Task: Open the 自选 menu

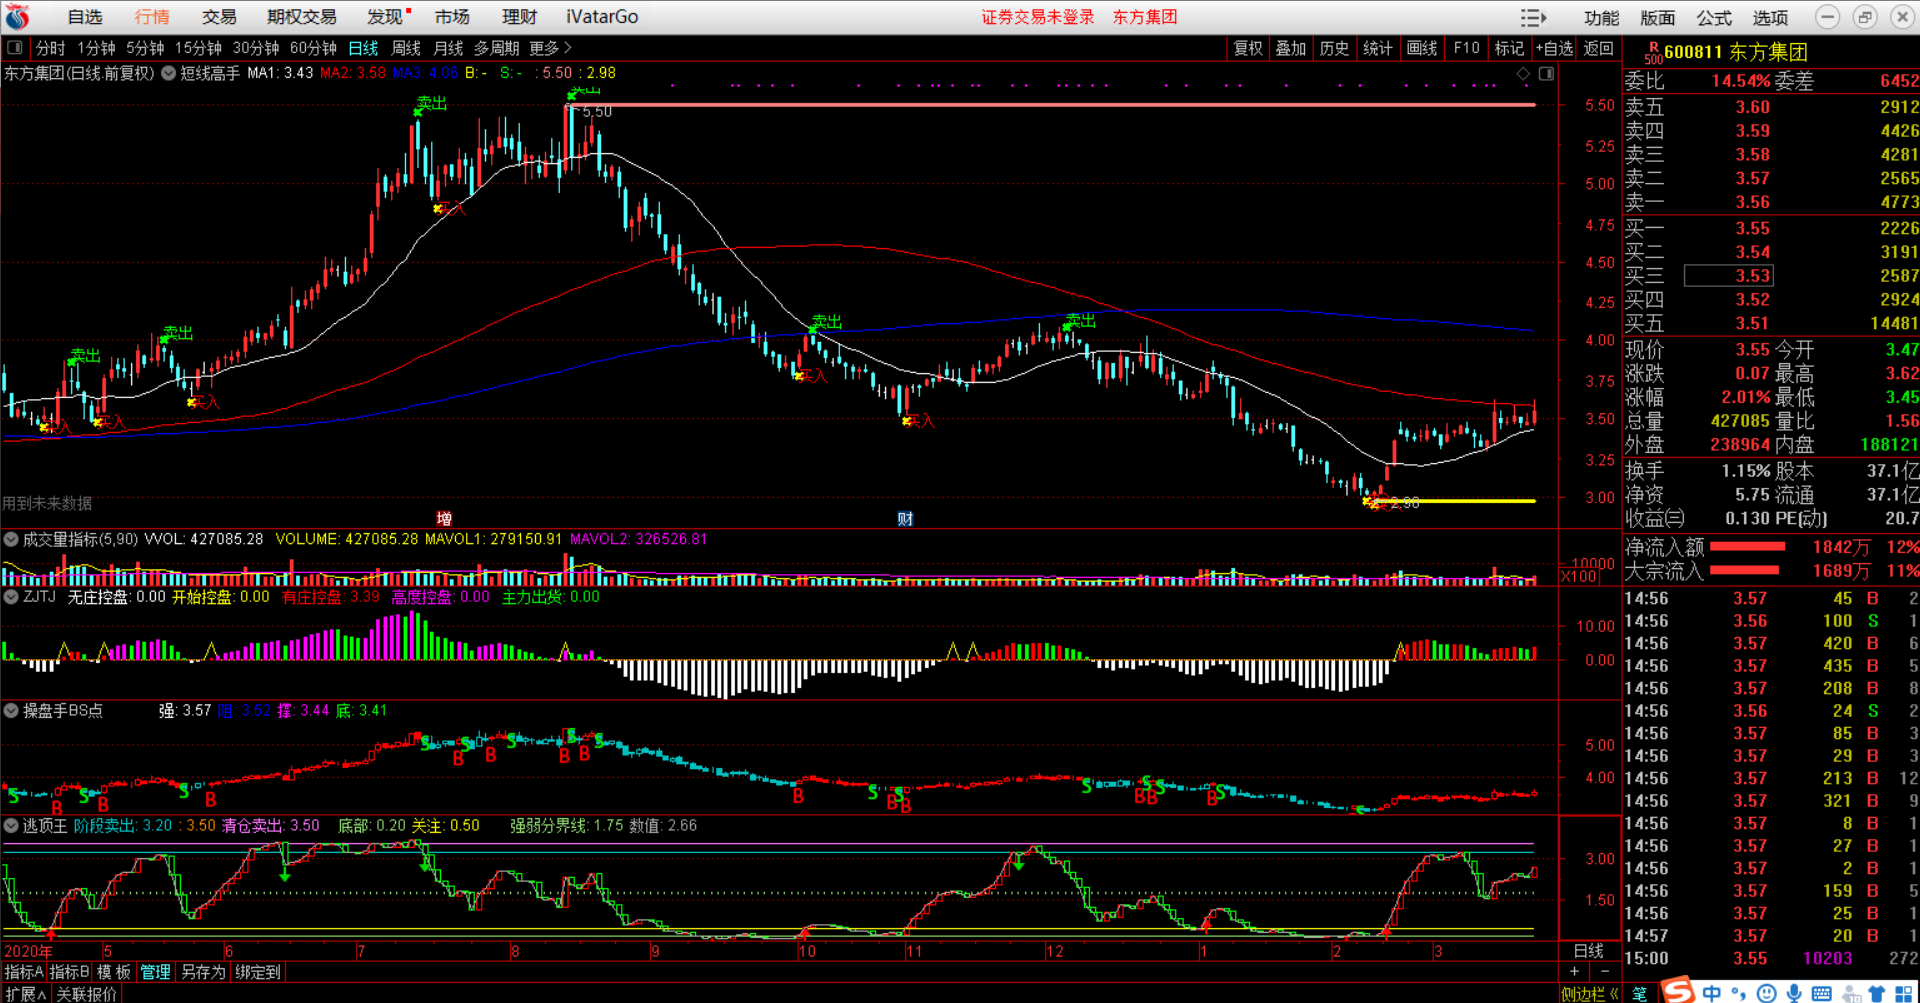Action: point(85,17)
